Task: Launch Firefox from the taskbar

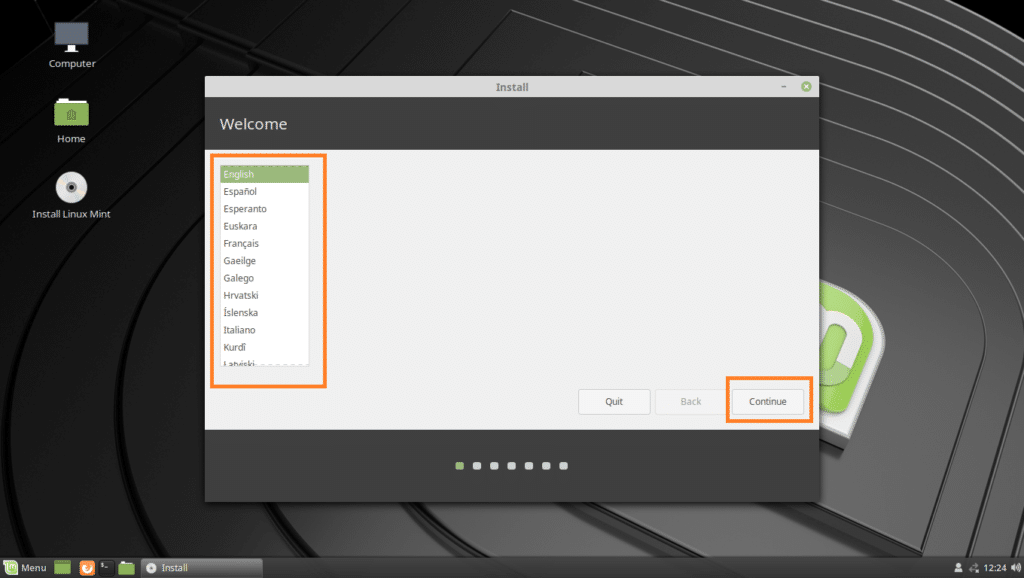Action: click(x=86, y=567)
